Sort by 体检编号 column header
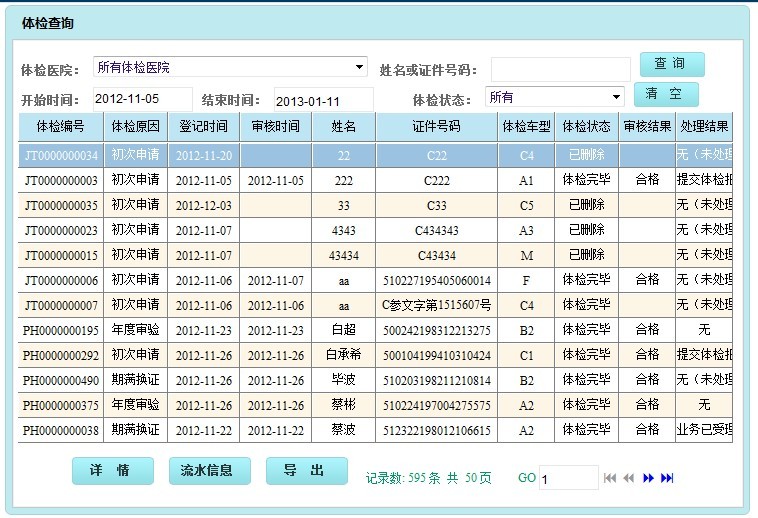Viewport: 758px width, 518px height. [61, 127]
